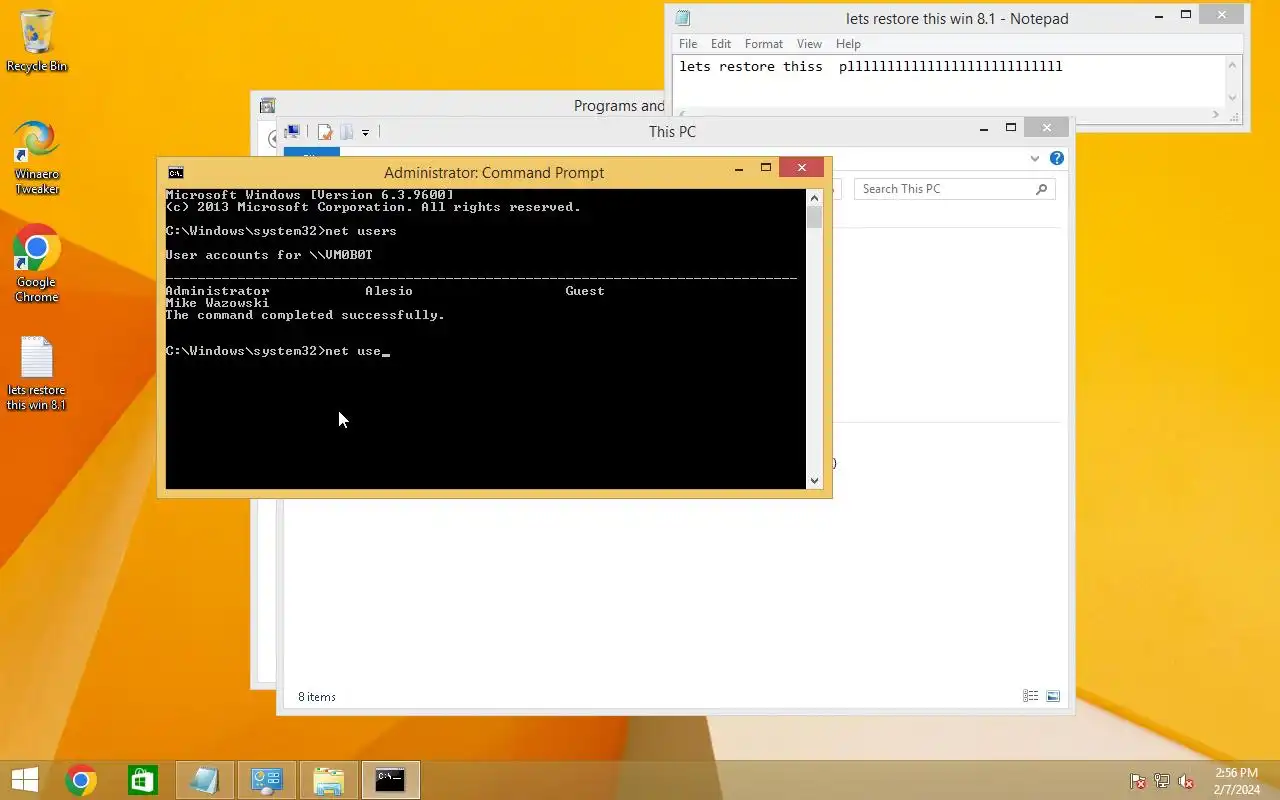This screenshot has height=800, width=1280.
Task: Open the Notepad View menu
Action: (809, 44)
